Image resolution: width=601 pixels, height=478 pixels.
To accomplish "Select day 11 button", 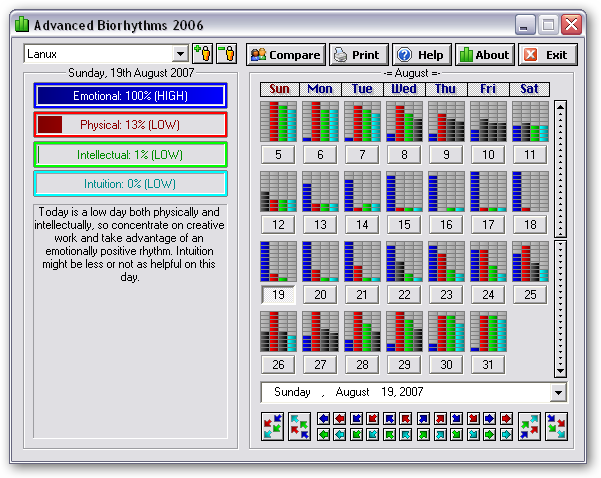I will tap(530, 154).
